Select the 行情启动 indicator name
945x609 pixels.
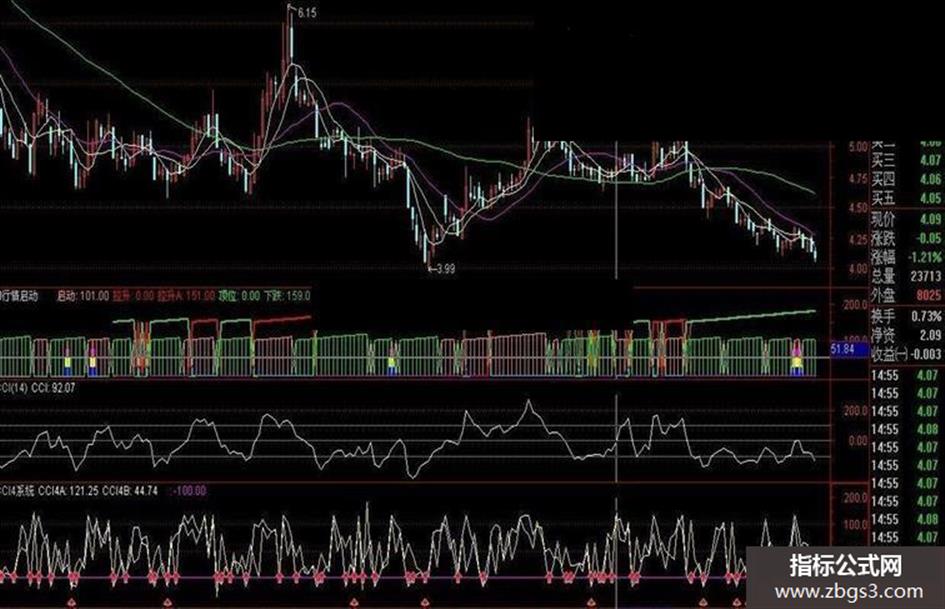20,296
